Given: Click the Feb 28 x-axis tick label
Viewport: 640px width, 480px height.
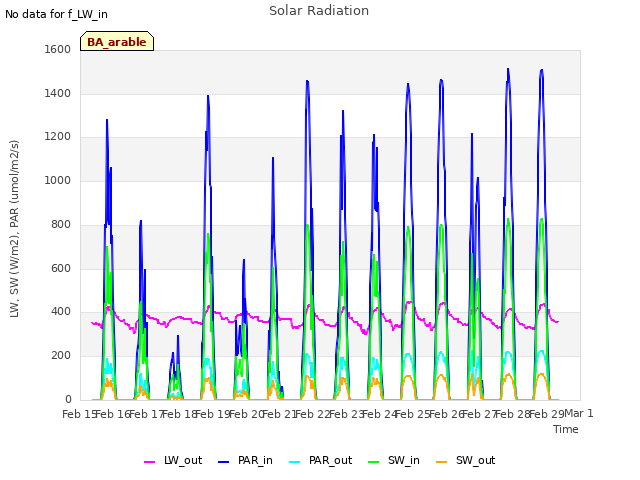Looking at the screenshot, I should pos(513,414).
